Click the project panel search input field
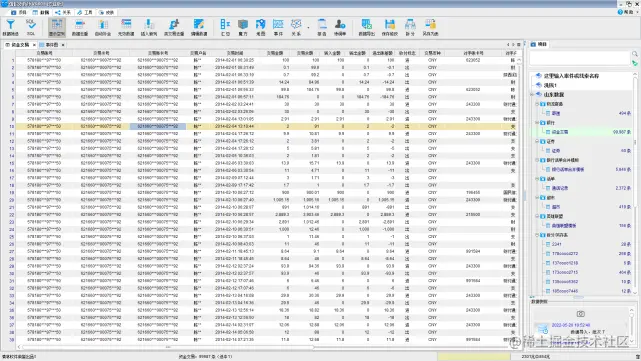The width and height of the screenshot is (641, 361). 580,58
